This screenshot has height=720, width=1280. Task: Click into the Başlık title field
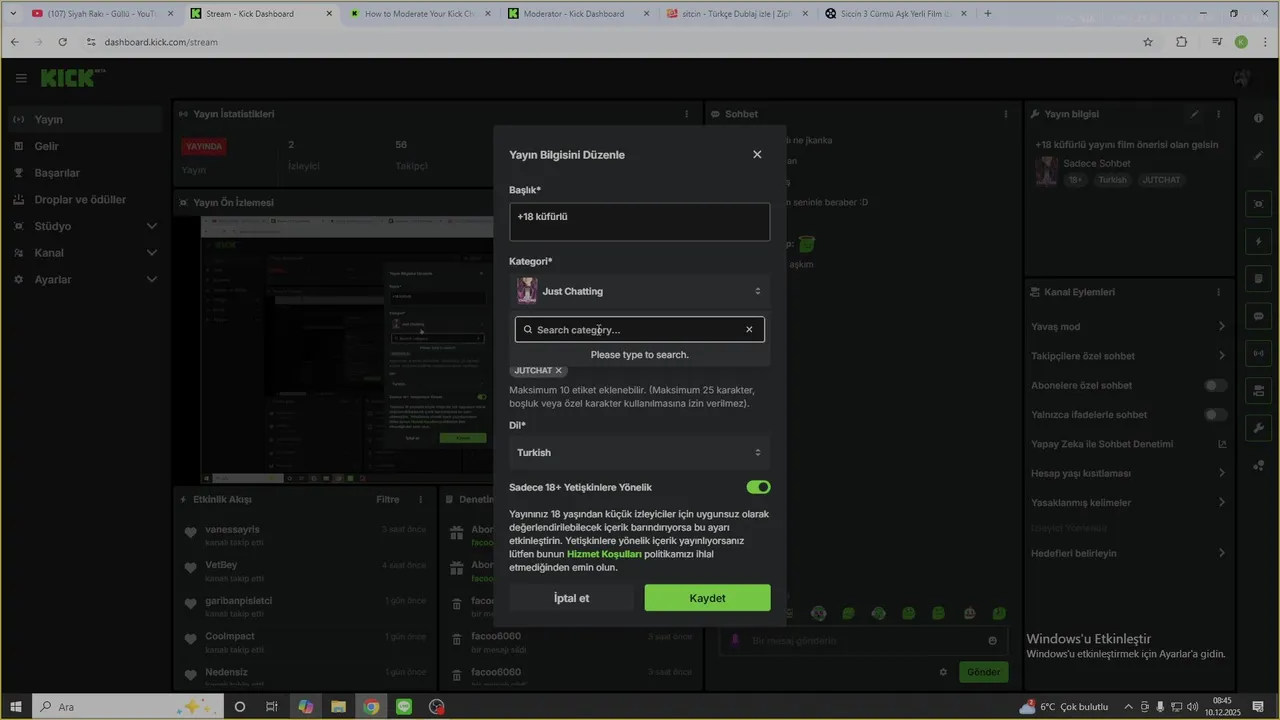click(639, 222)
